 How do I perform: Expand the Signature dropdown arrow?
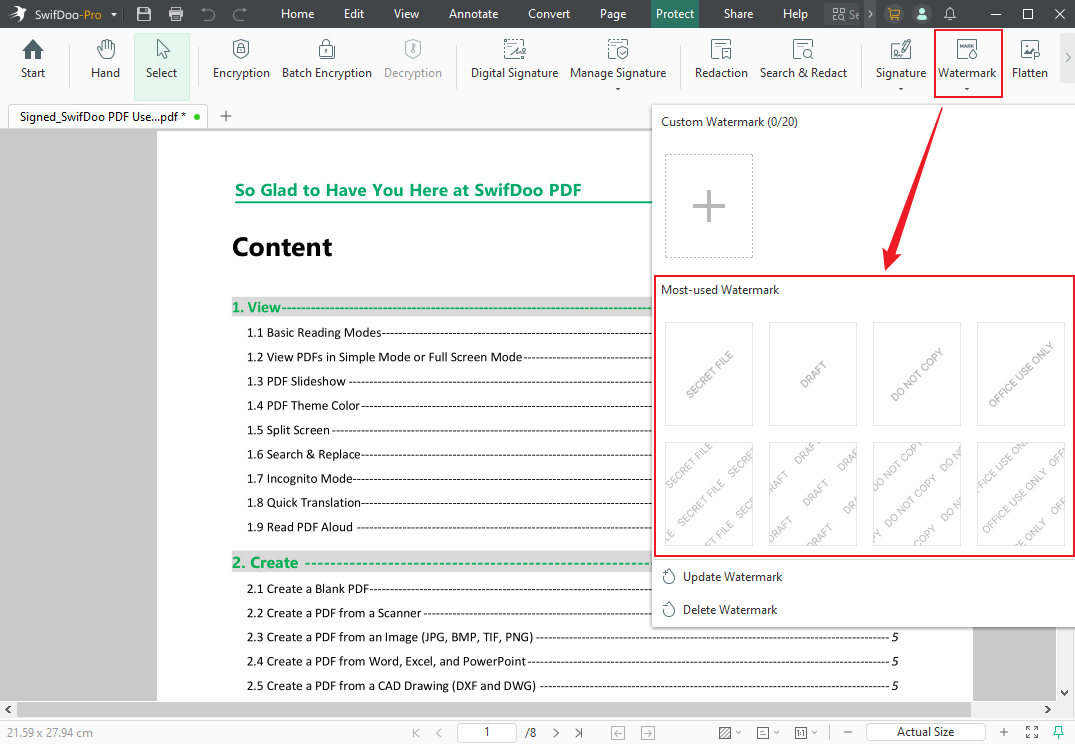(901, 89)
